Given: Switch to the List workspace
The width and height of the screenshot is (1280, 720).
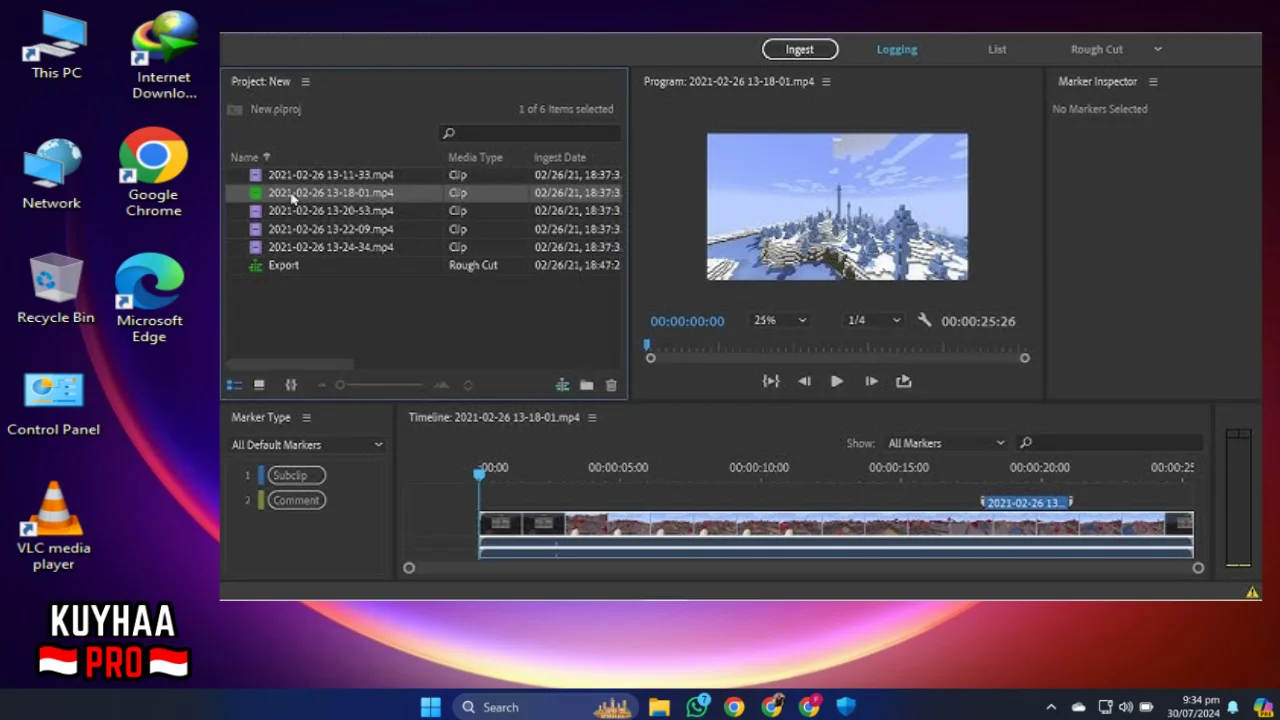Looking at the screenshot, I should point(997,49).
